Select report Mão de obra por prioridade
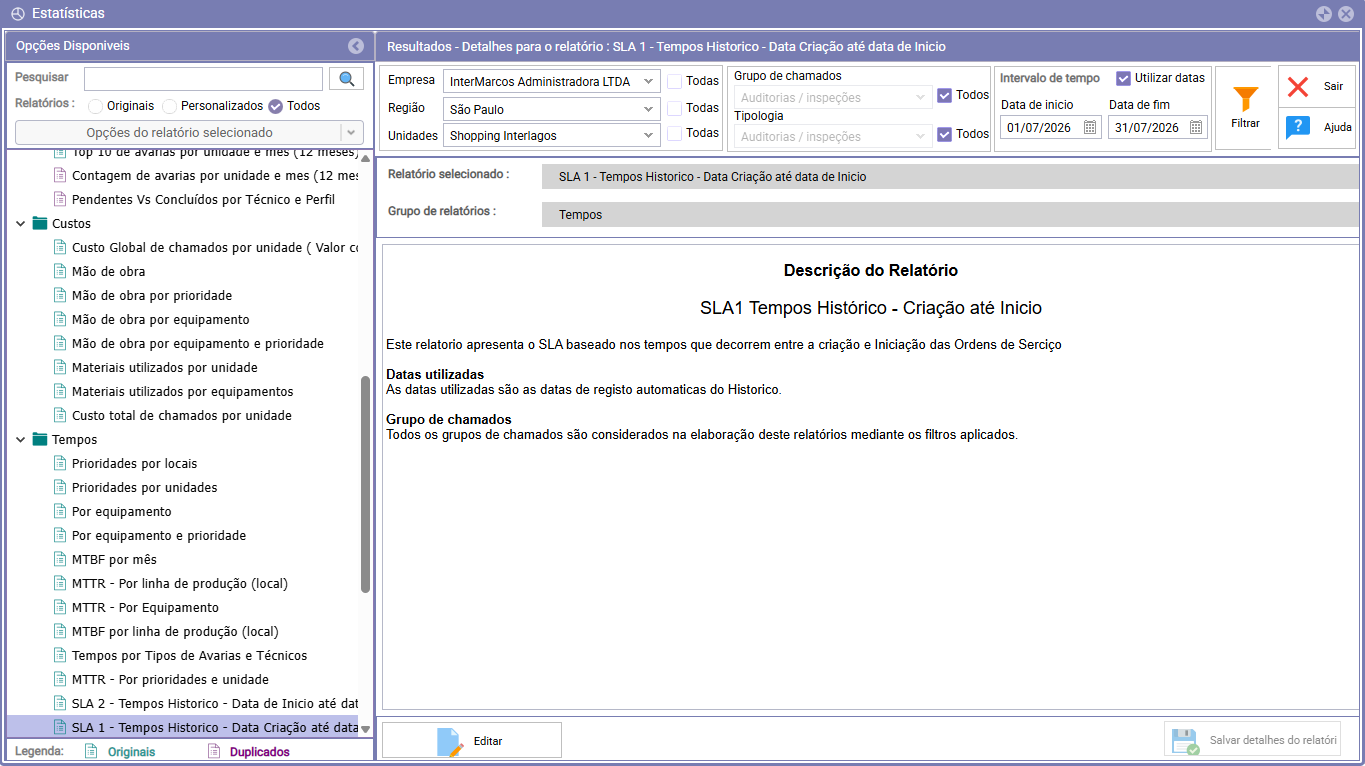 tap(152, 295)
